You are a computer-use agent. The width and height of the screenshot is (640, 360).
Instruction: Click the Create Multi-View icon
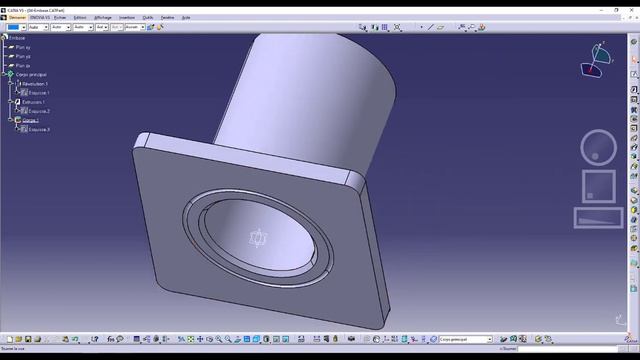tap(247, 339)
